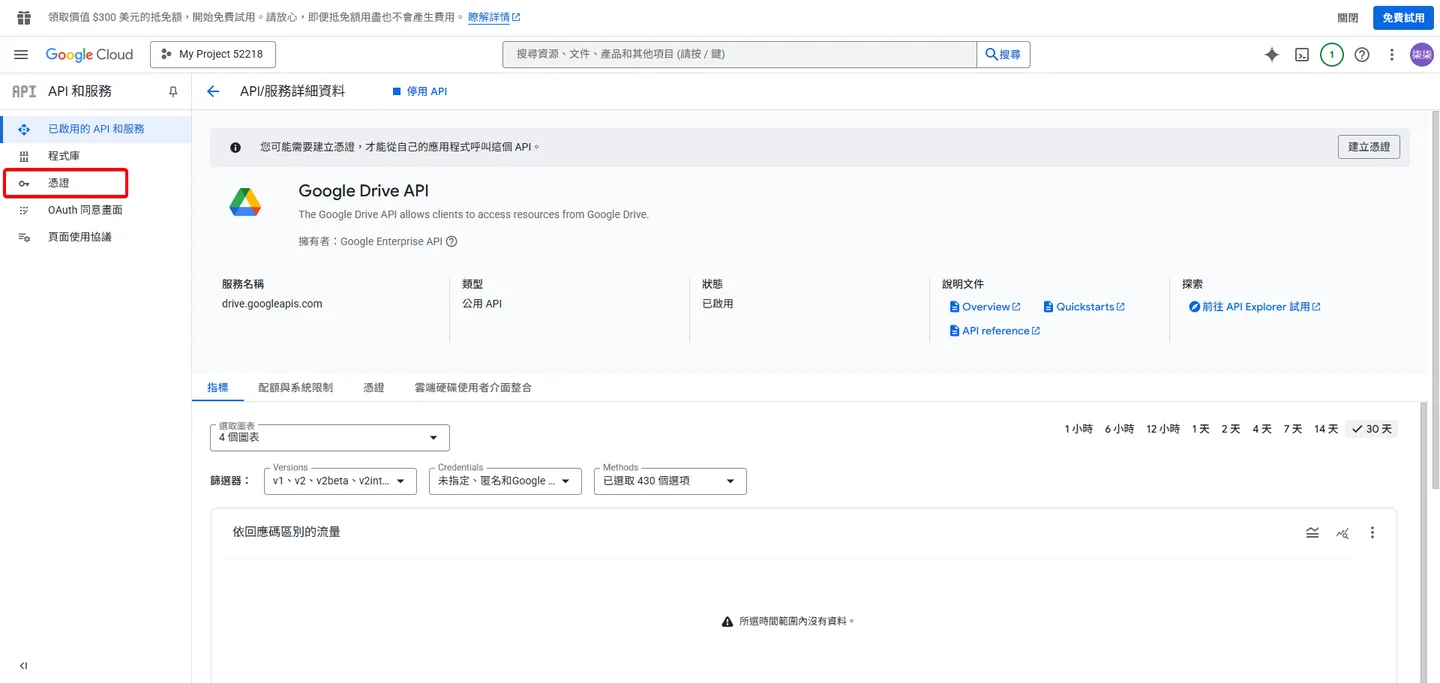Screen dimensions: 1440x683
Task: Select the 1 天 time range
Action: point(1201,429)
